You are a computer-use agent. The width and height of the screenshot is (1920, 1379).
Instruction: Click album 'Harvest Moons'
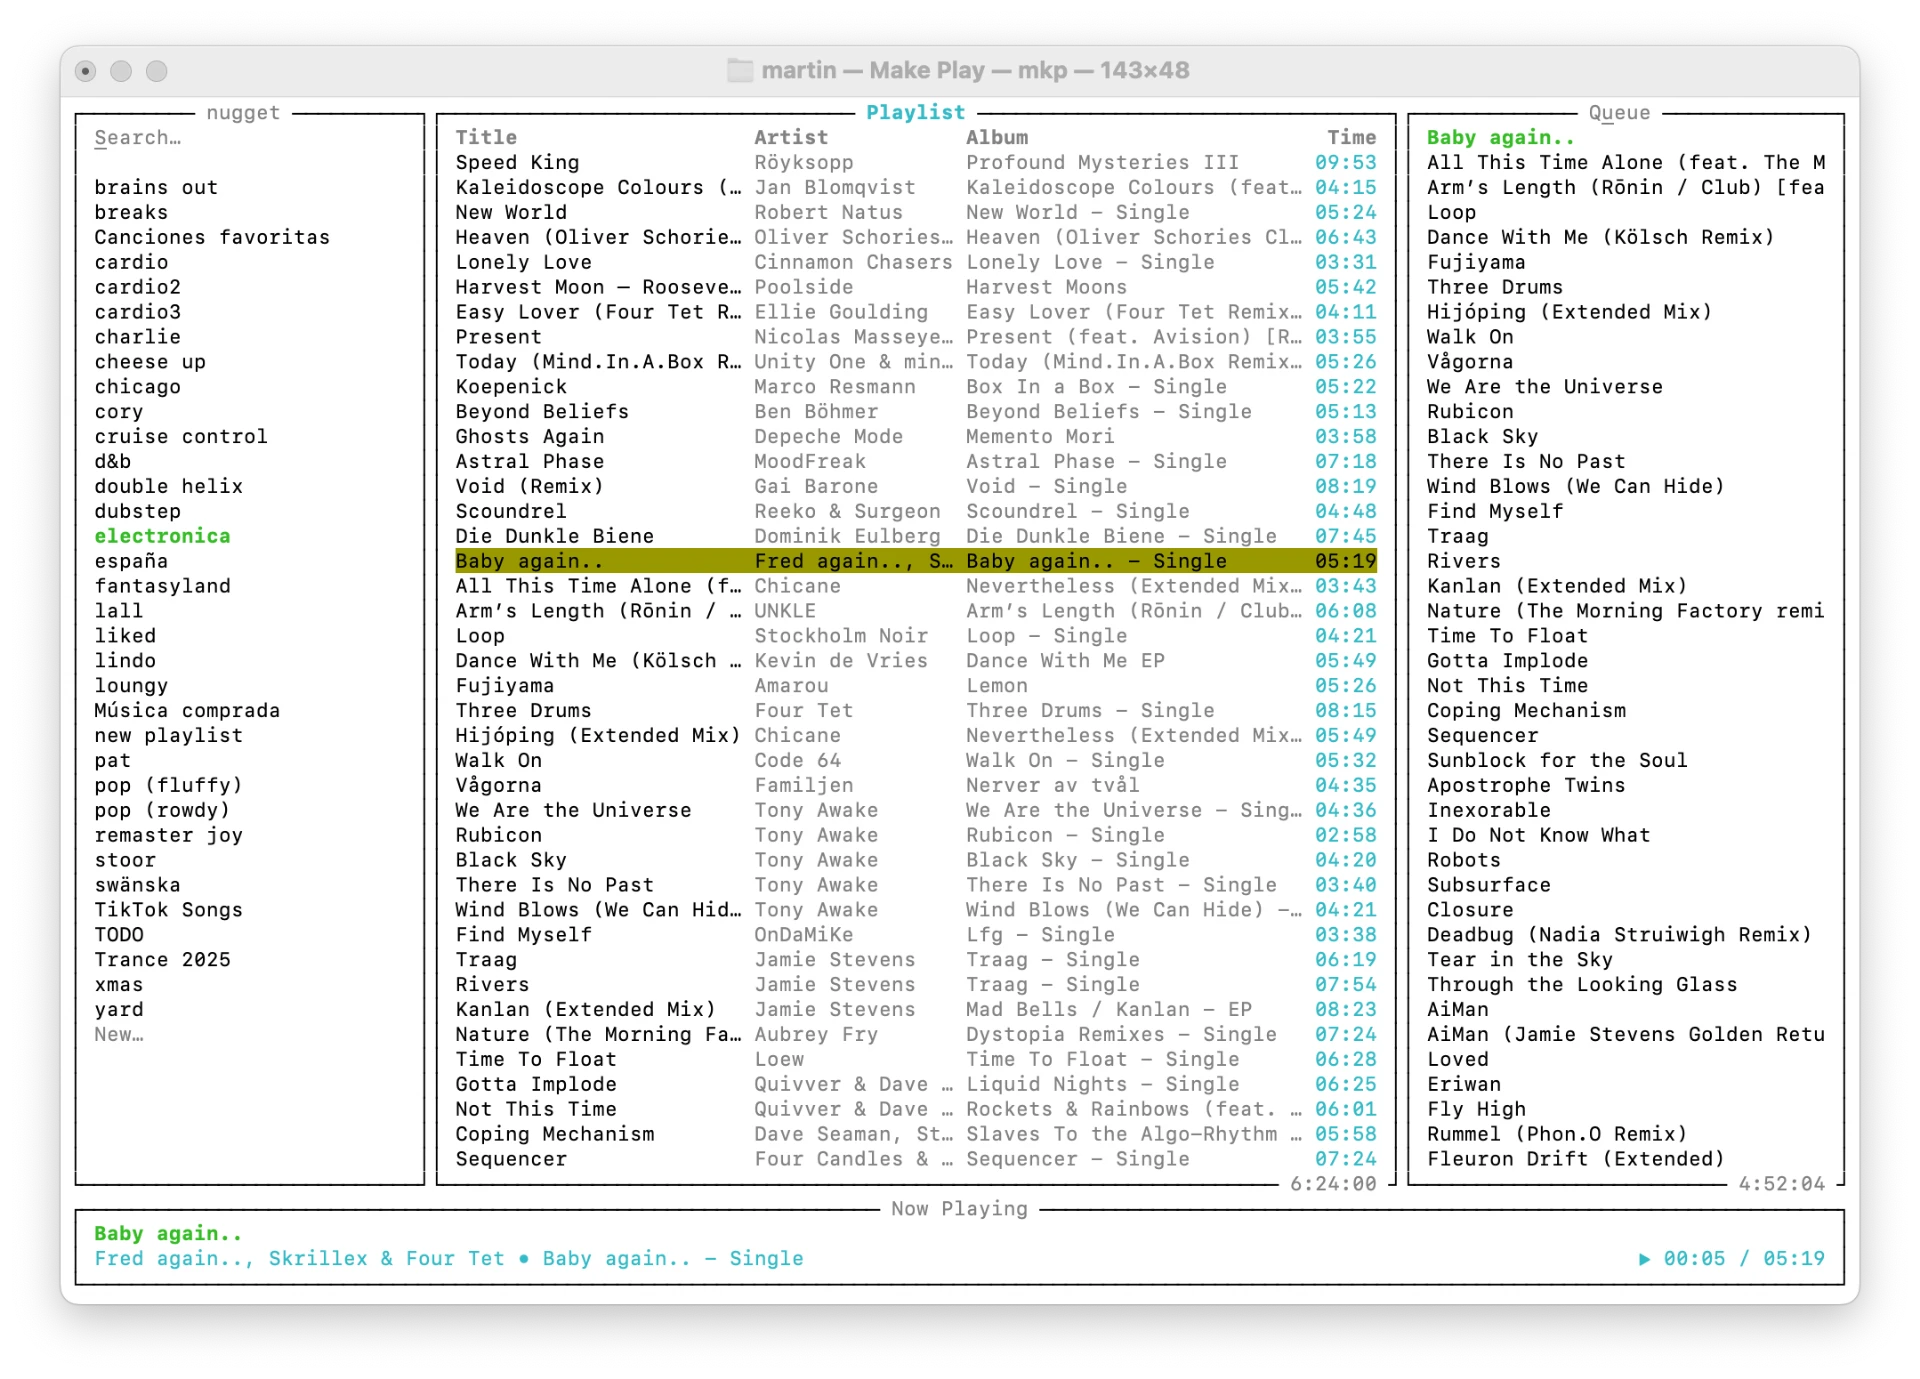1046,287
